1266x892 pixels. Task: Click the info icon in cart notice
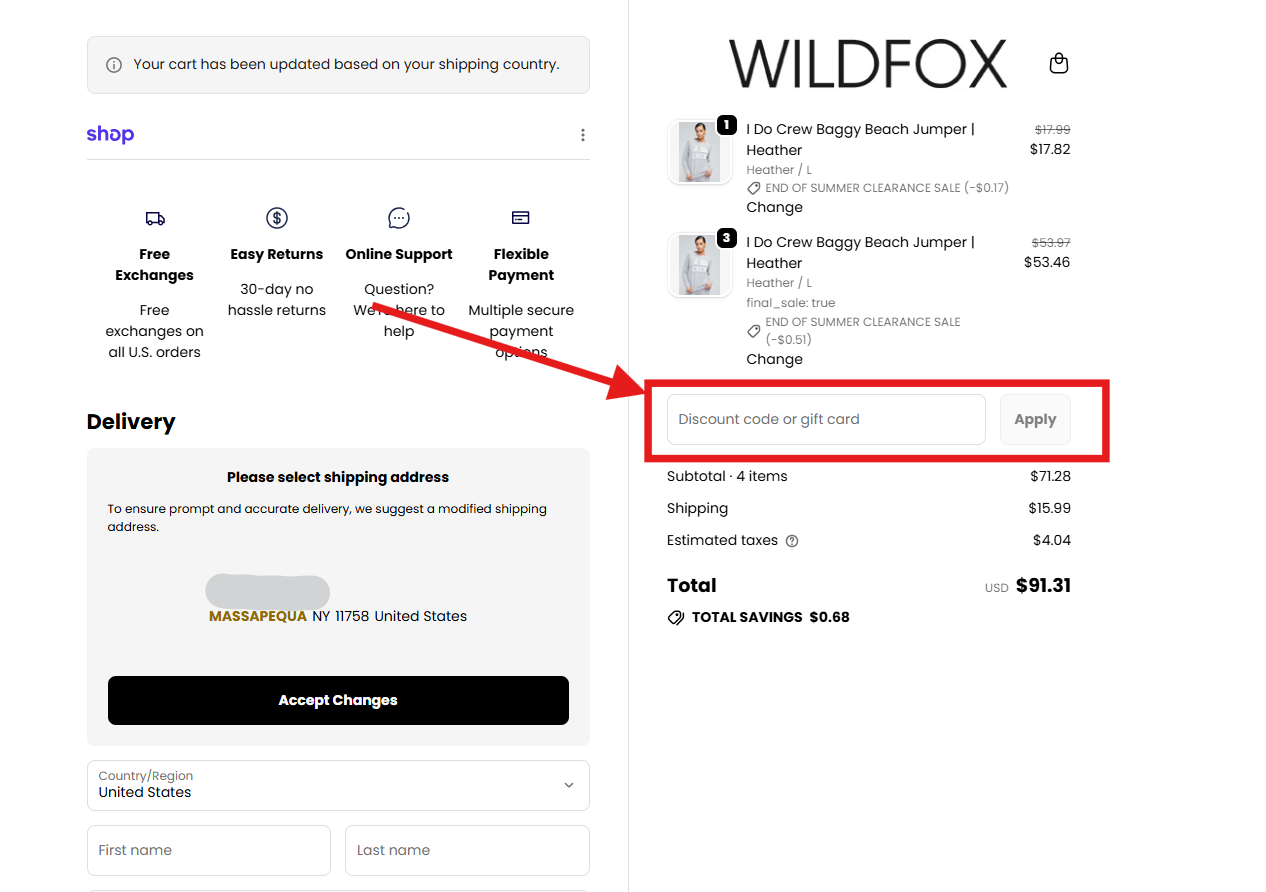pos(114,65)
